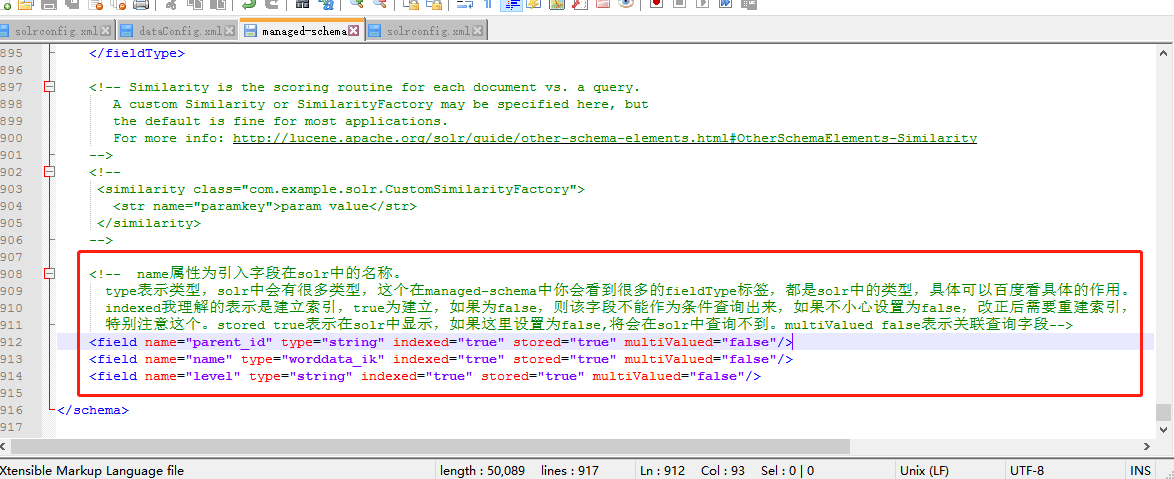The image size is (1174, 479).
Task: Click the save icon on the managed-schema tab
Action: pyautogui.click(x=249, y=31)
